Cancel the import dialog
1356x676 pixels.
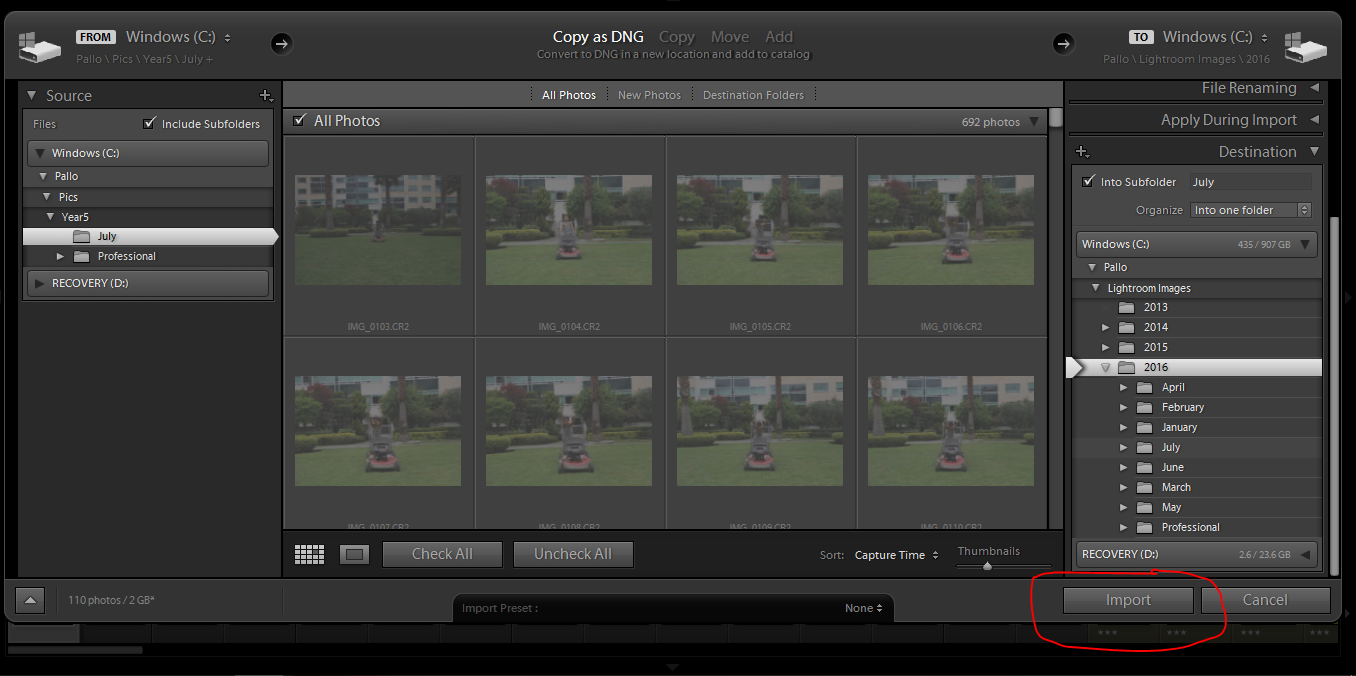point(1265,600)
